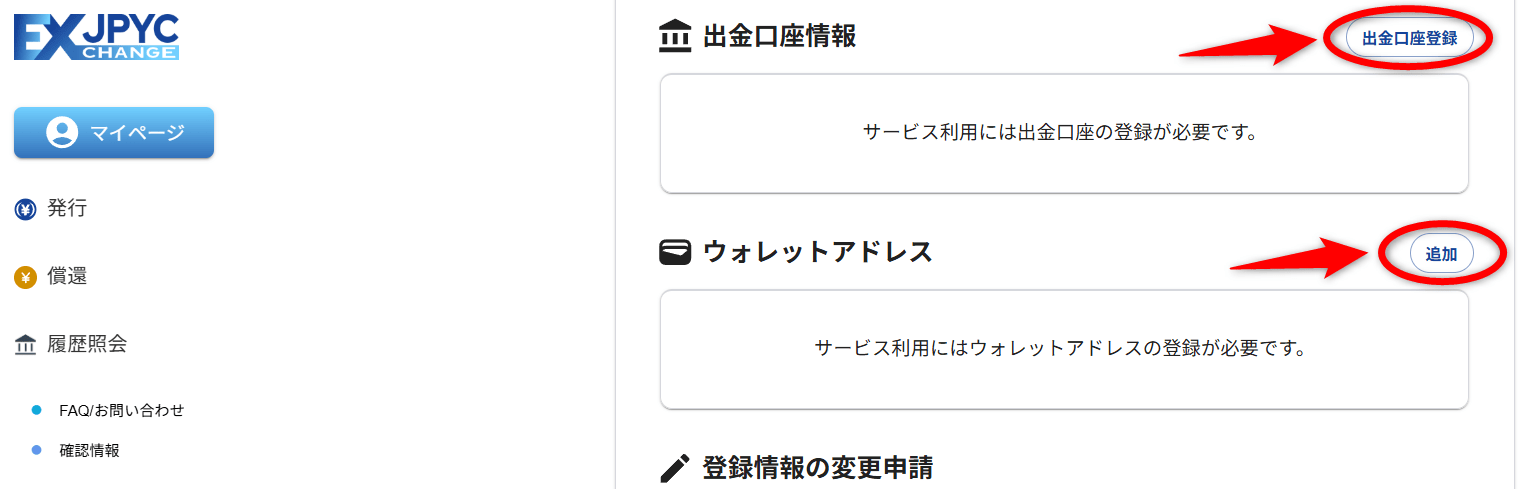Click the gold yen icon beside 償還
1526x489 pixels.
click(x=26, y=278)
